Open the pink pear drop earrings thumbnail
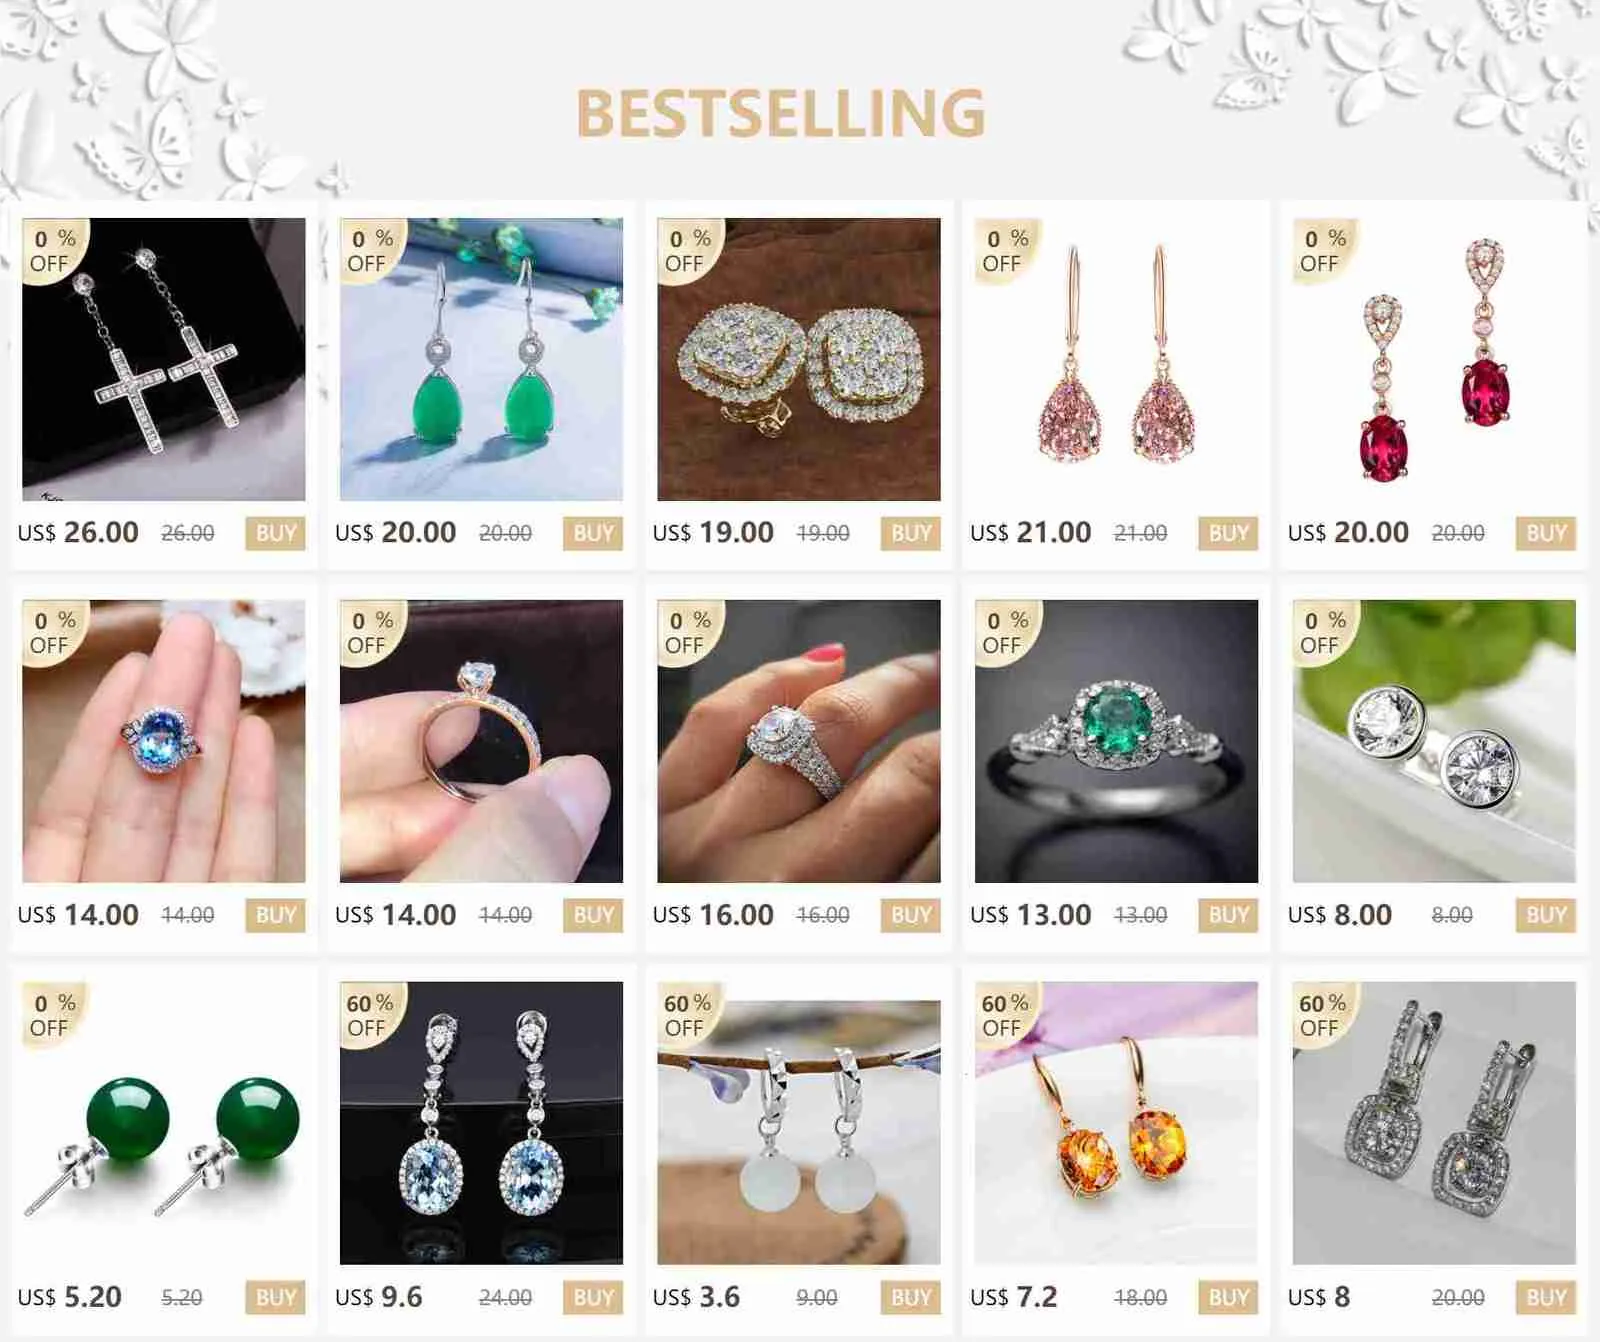 click(x=1116, y=359)
